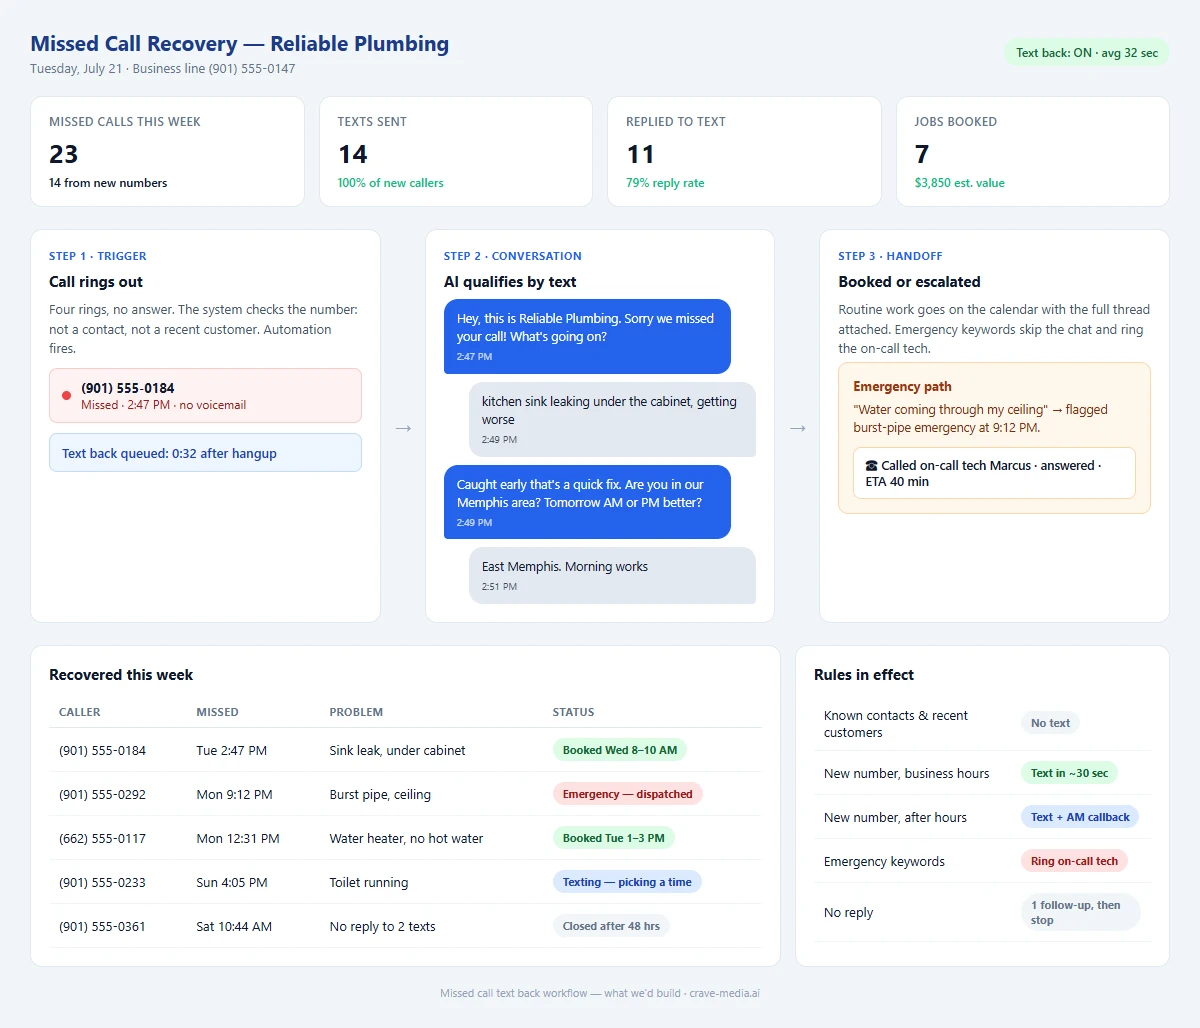Viewport: 1200px width, 1028px height.
Task: Click the phone icon before Called on-call tech
Action: click(871, 466)
